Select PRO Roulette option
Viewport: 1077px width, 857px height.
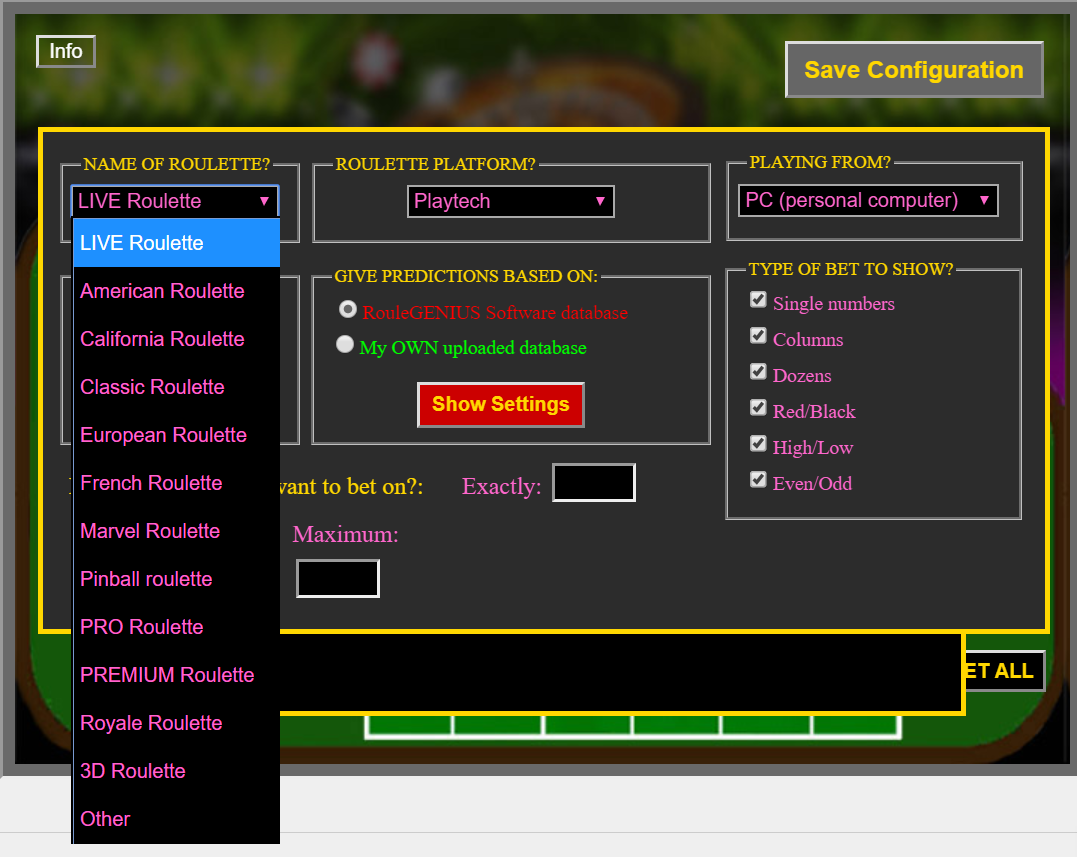pos(177,628)
